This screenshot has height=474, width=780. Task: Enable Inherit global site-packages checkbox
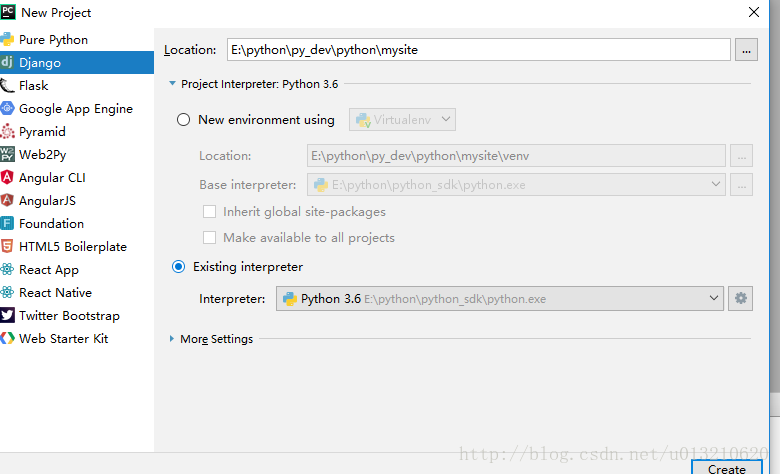point(209,212)
